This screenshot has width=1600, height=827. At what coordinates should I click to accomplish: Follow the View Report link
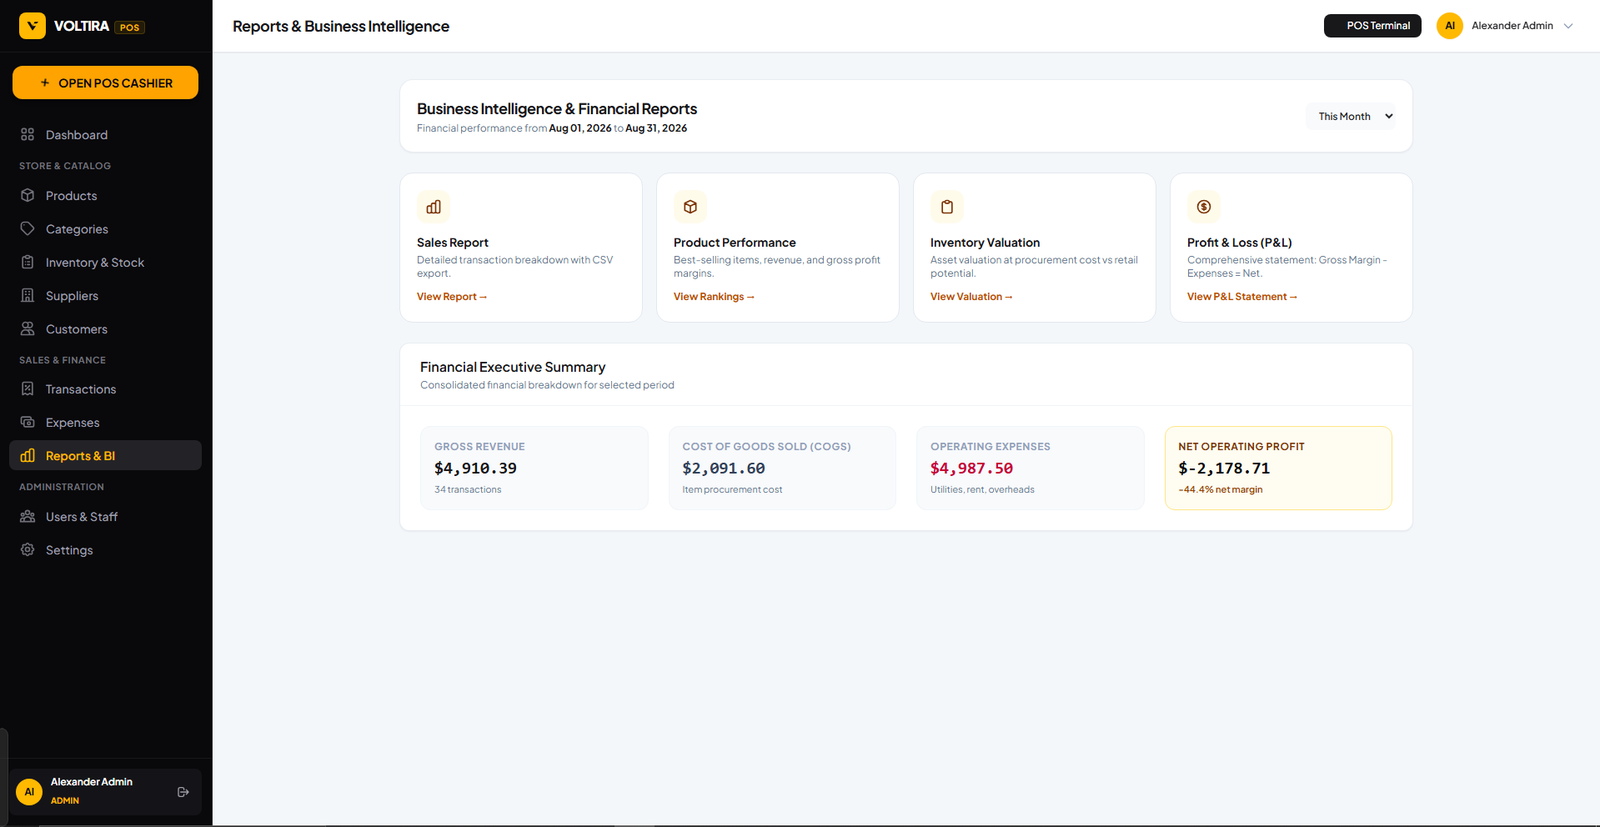452,297
